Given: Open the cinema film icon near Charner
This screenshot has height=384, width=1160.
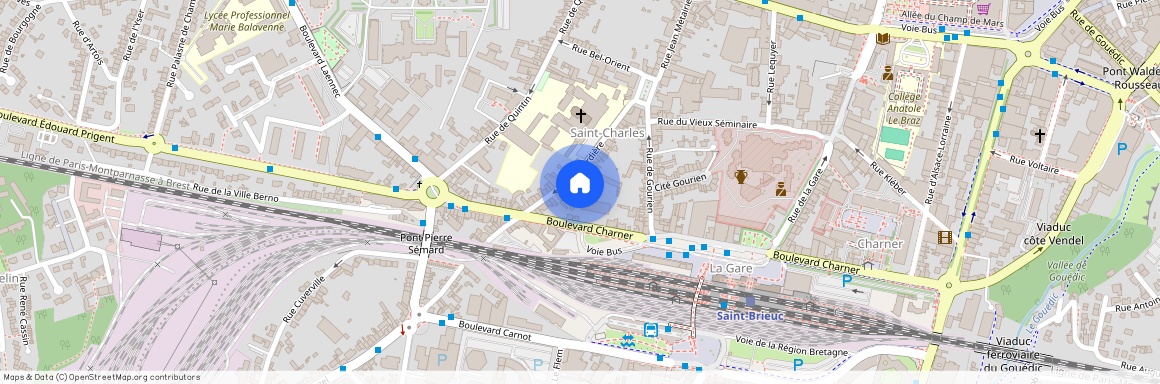Looking at the screenshot, I should (944, 237).
